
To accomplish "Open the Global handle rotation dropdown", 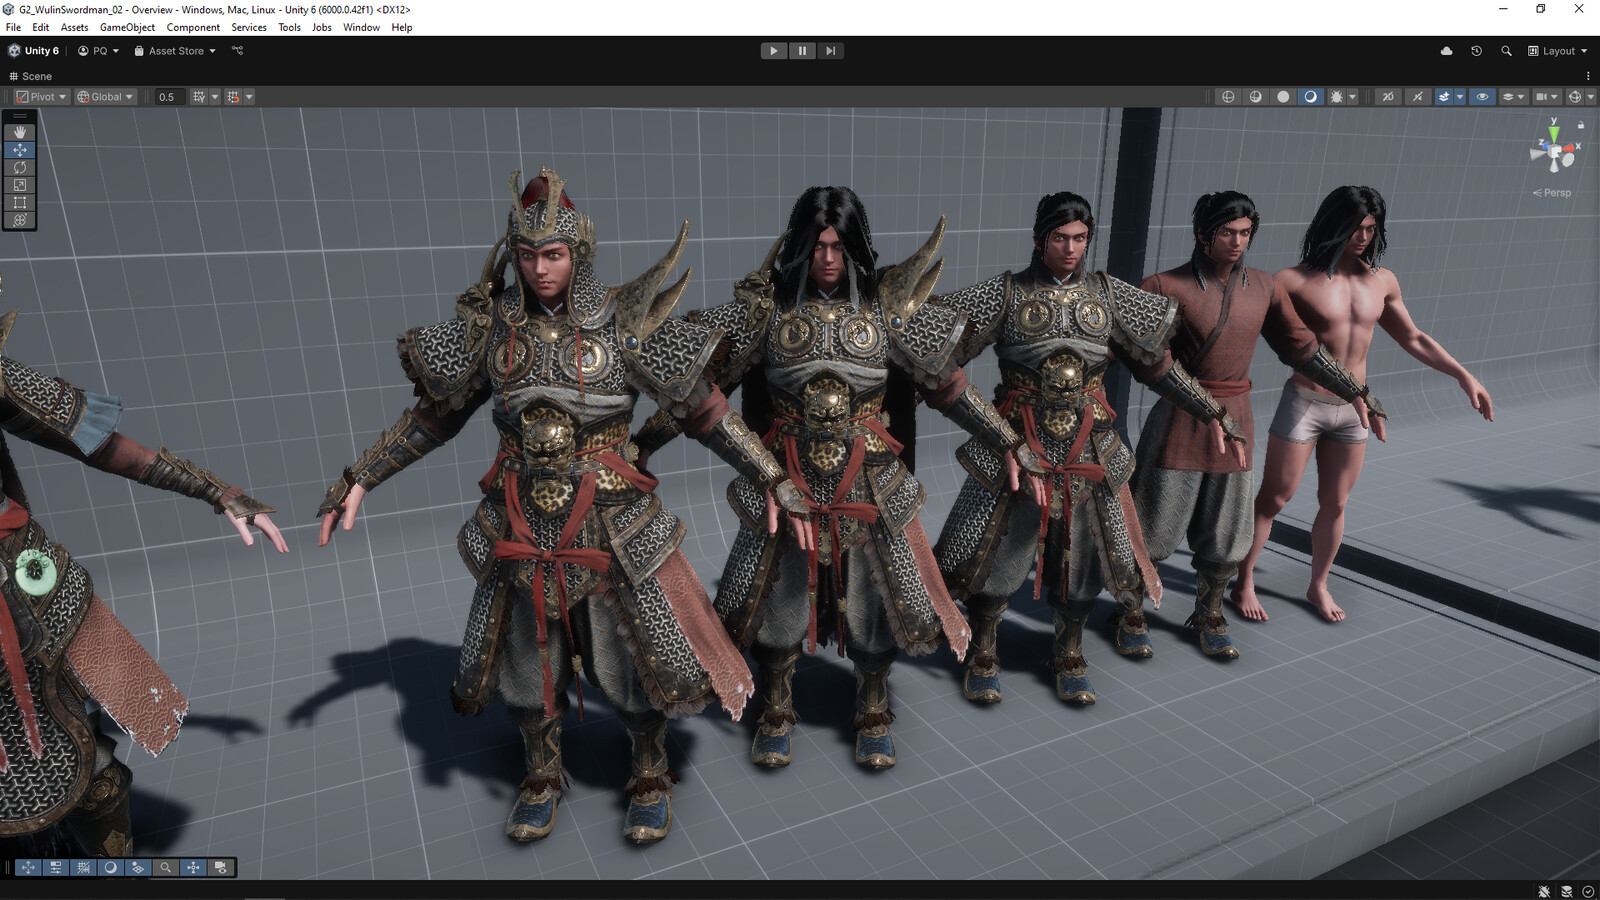I will 105,97.
